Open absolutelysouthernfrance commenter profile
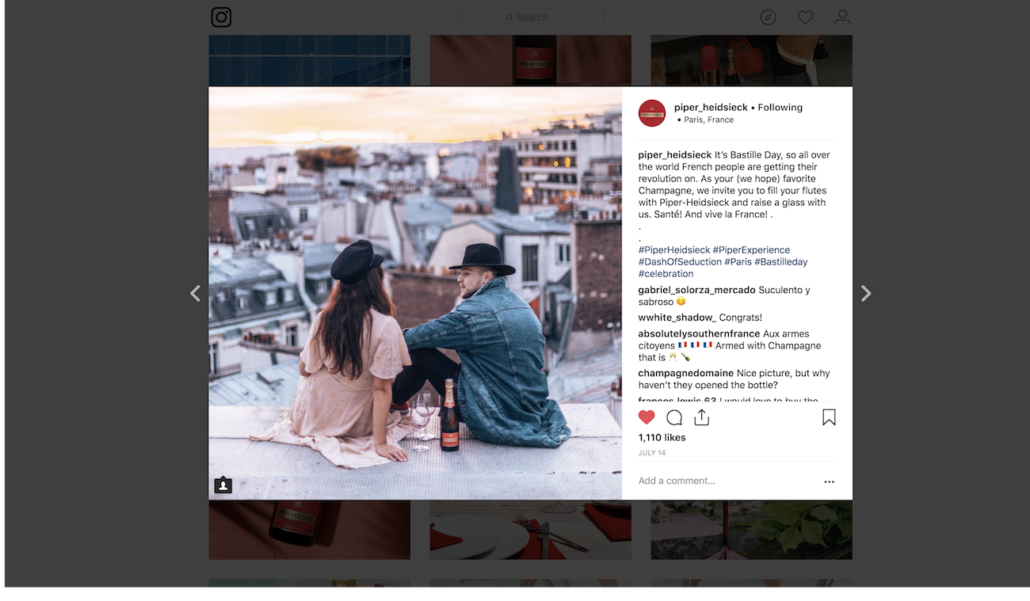Image resolution: width=1030 pixels, height=601 pixels. pyautogui.click(x=699, y=334)
